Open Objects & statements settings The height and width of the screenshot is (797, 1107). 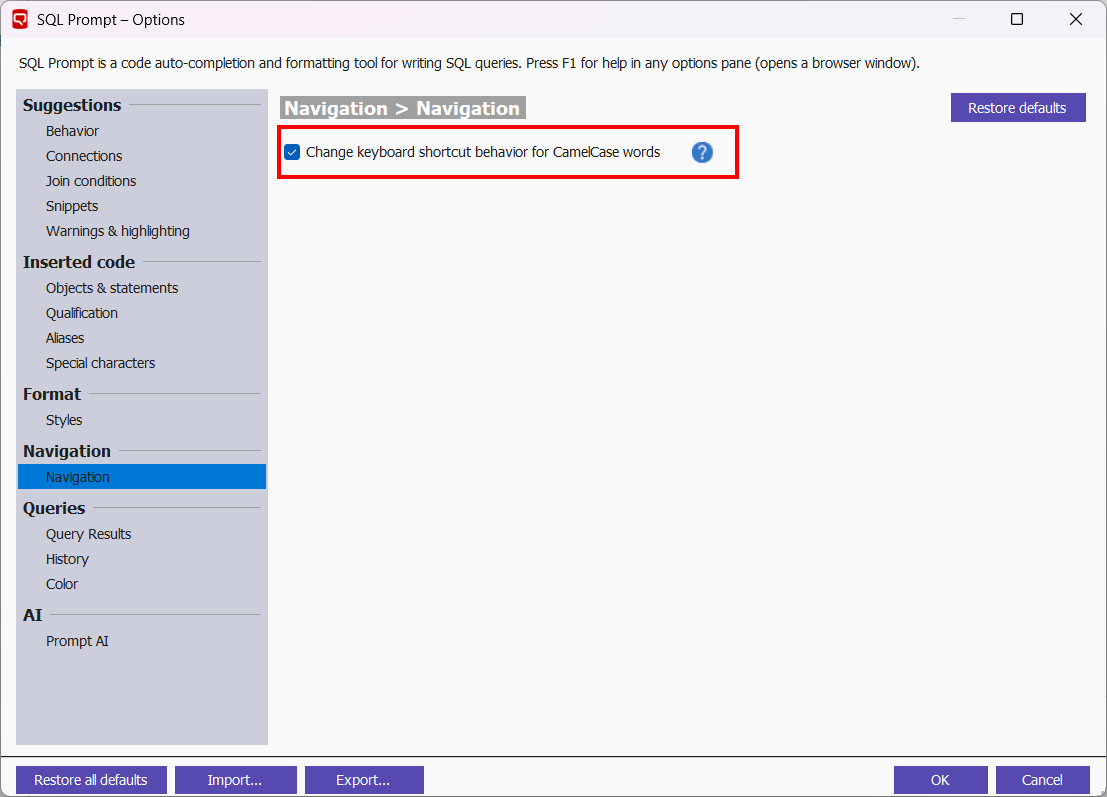112,288
